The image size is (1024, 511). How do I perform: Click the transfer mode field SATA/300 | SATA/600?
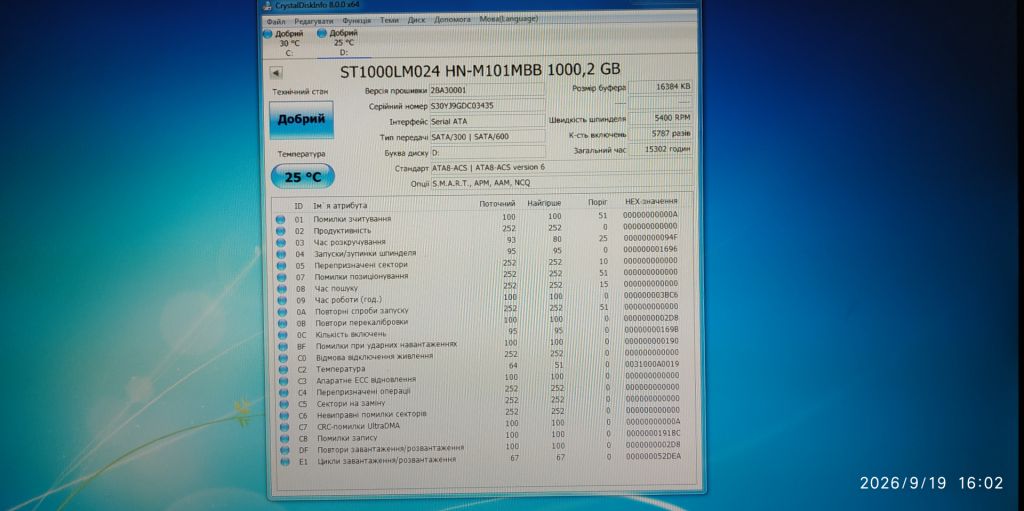[487, 137]
